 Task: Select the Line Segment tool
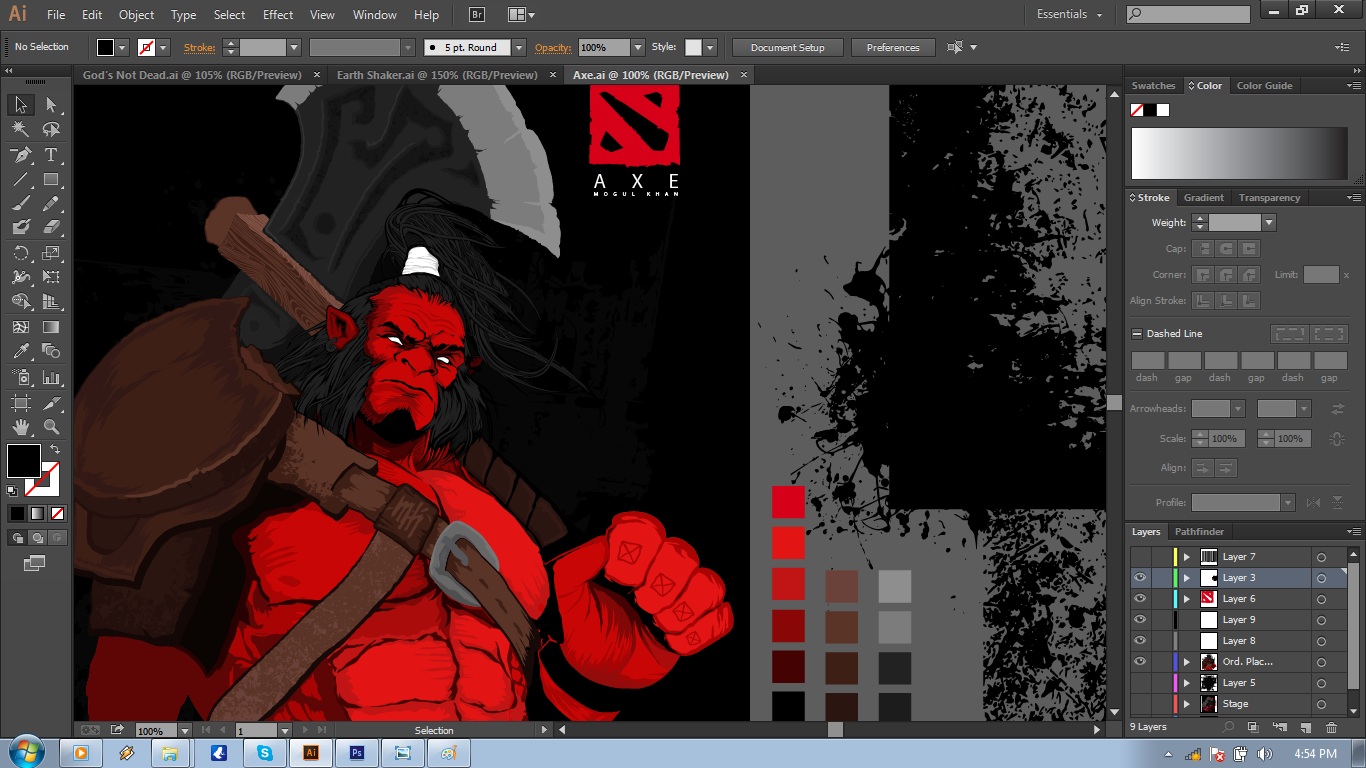coord(20,180)
